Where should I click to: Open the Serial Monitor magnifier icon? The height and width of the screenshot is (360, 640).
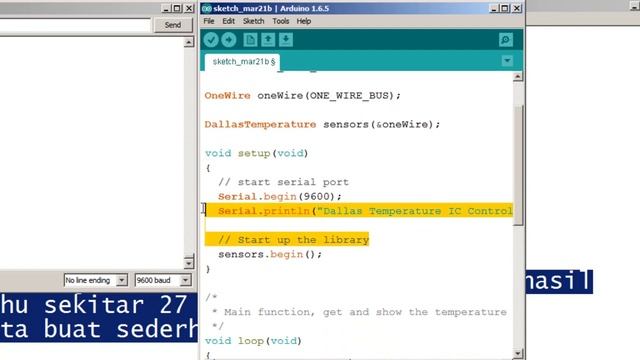tap(506, 40)
